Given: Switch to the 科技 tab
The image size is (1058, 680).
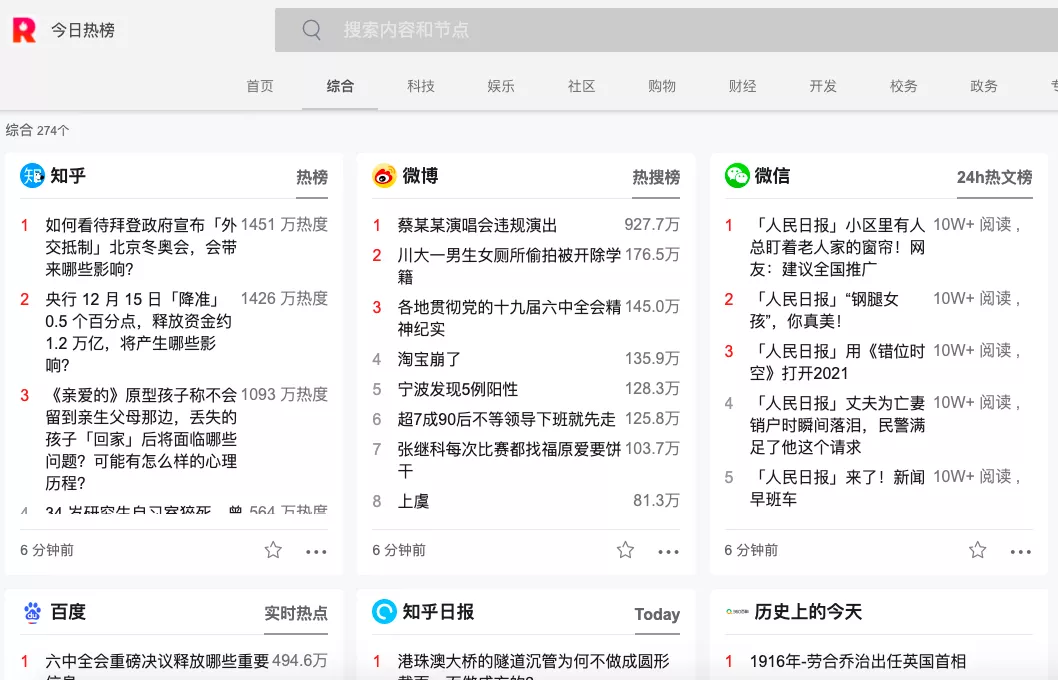Looking at the screenshot, I should [421, 86].
